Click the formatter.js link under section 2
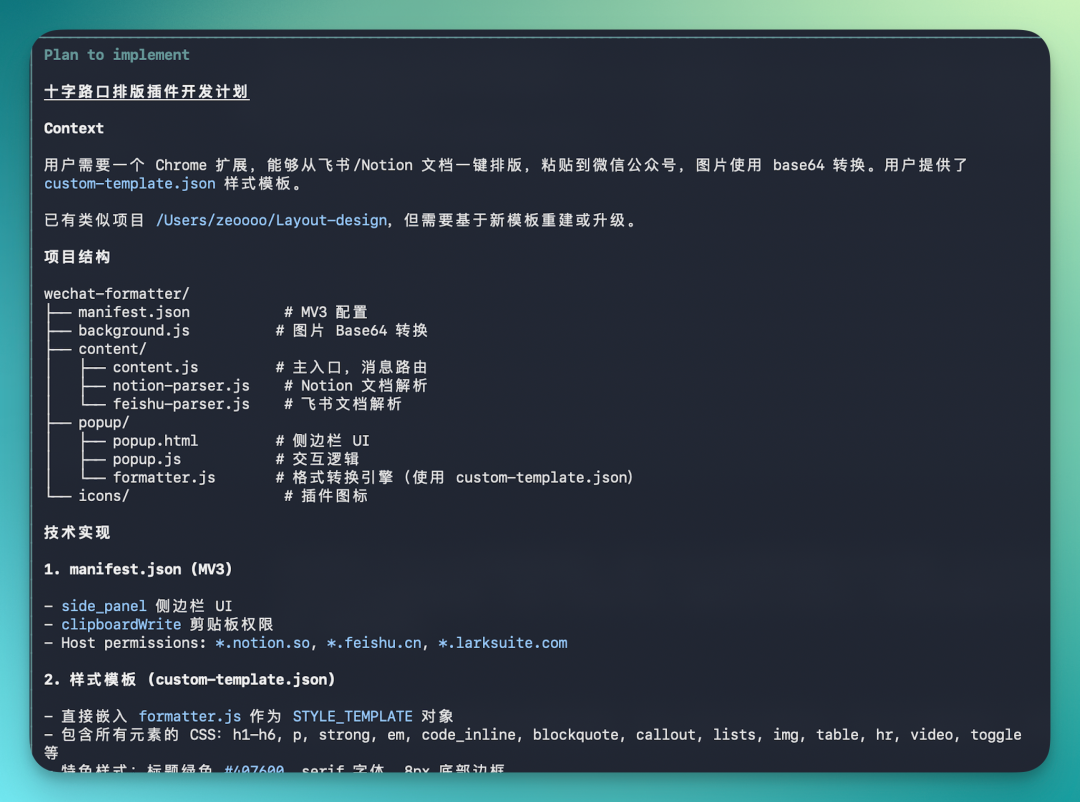The image size is (1080, 802). [190, 717]
